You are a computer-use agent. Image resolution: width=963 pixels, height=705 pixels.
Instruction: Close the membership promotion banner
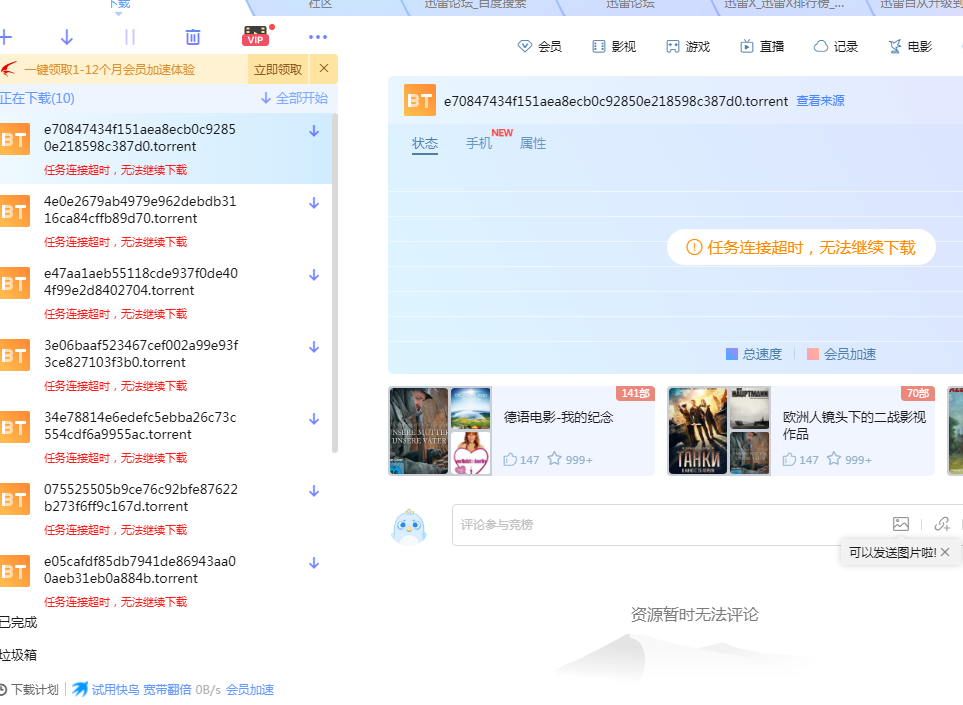coord(323,69)
